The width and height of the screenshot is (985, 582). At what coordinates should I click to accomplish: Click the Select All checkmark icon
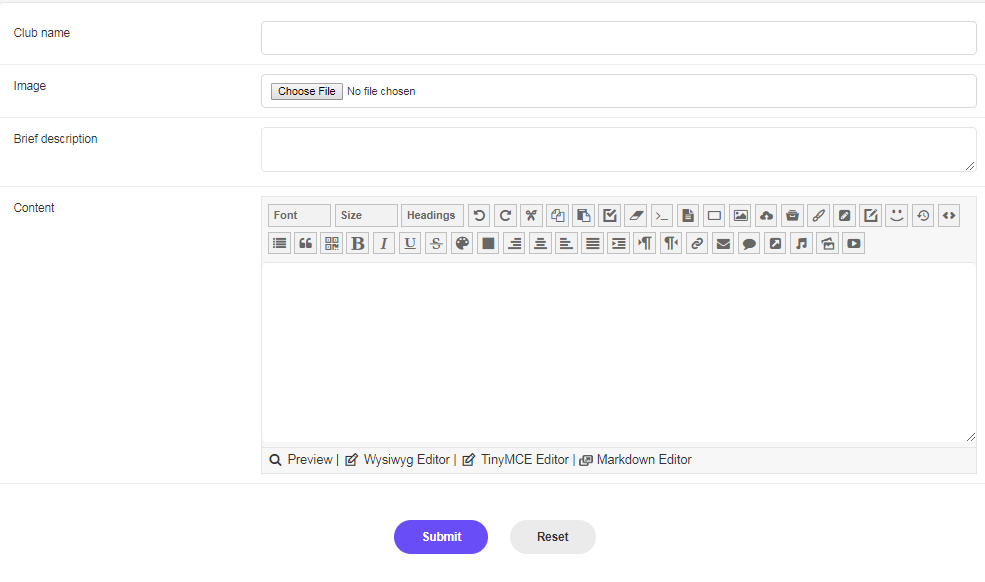click(609, 216)
